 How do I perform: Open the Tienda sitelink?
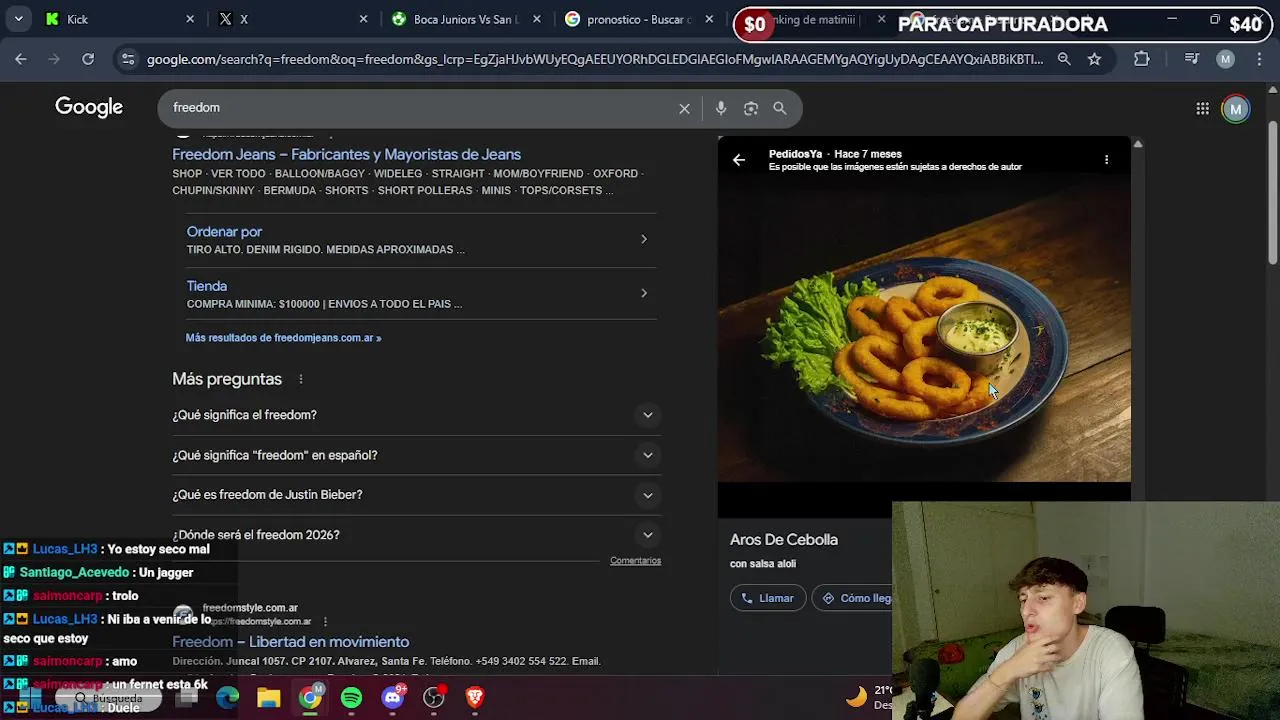coord(207,285)
